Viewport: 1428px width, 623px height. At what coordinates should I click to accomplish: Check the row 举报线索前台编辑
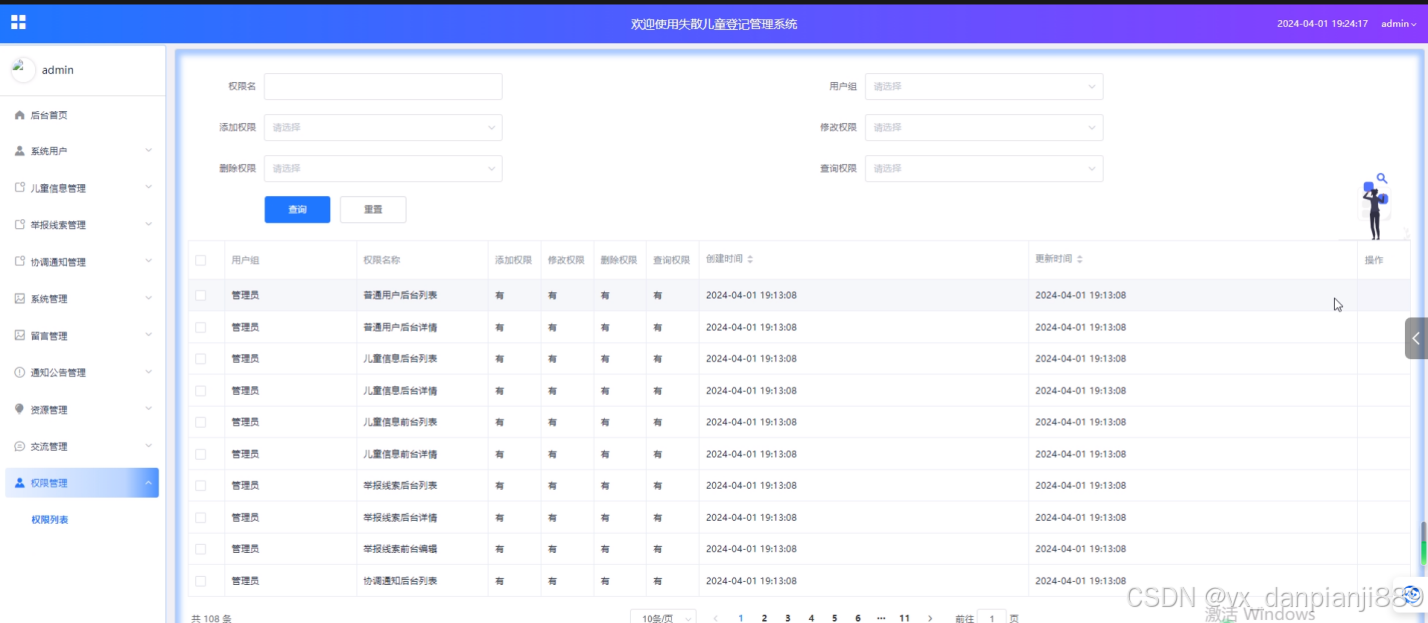click(201, 549)
